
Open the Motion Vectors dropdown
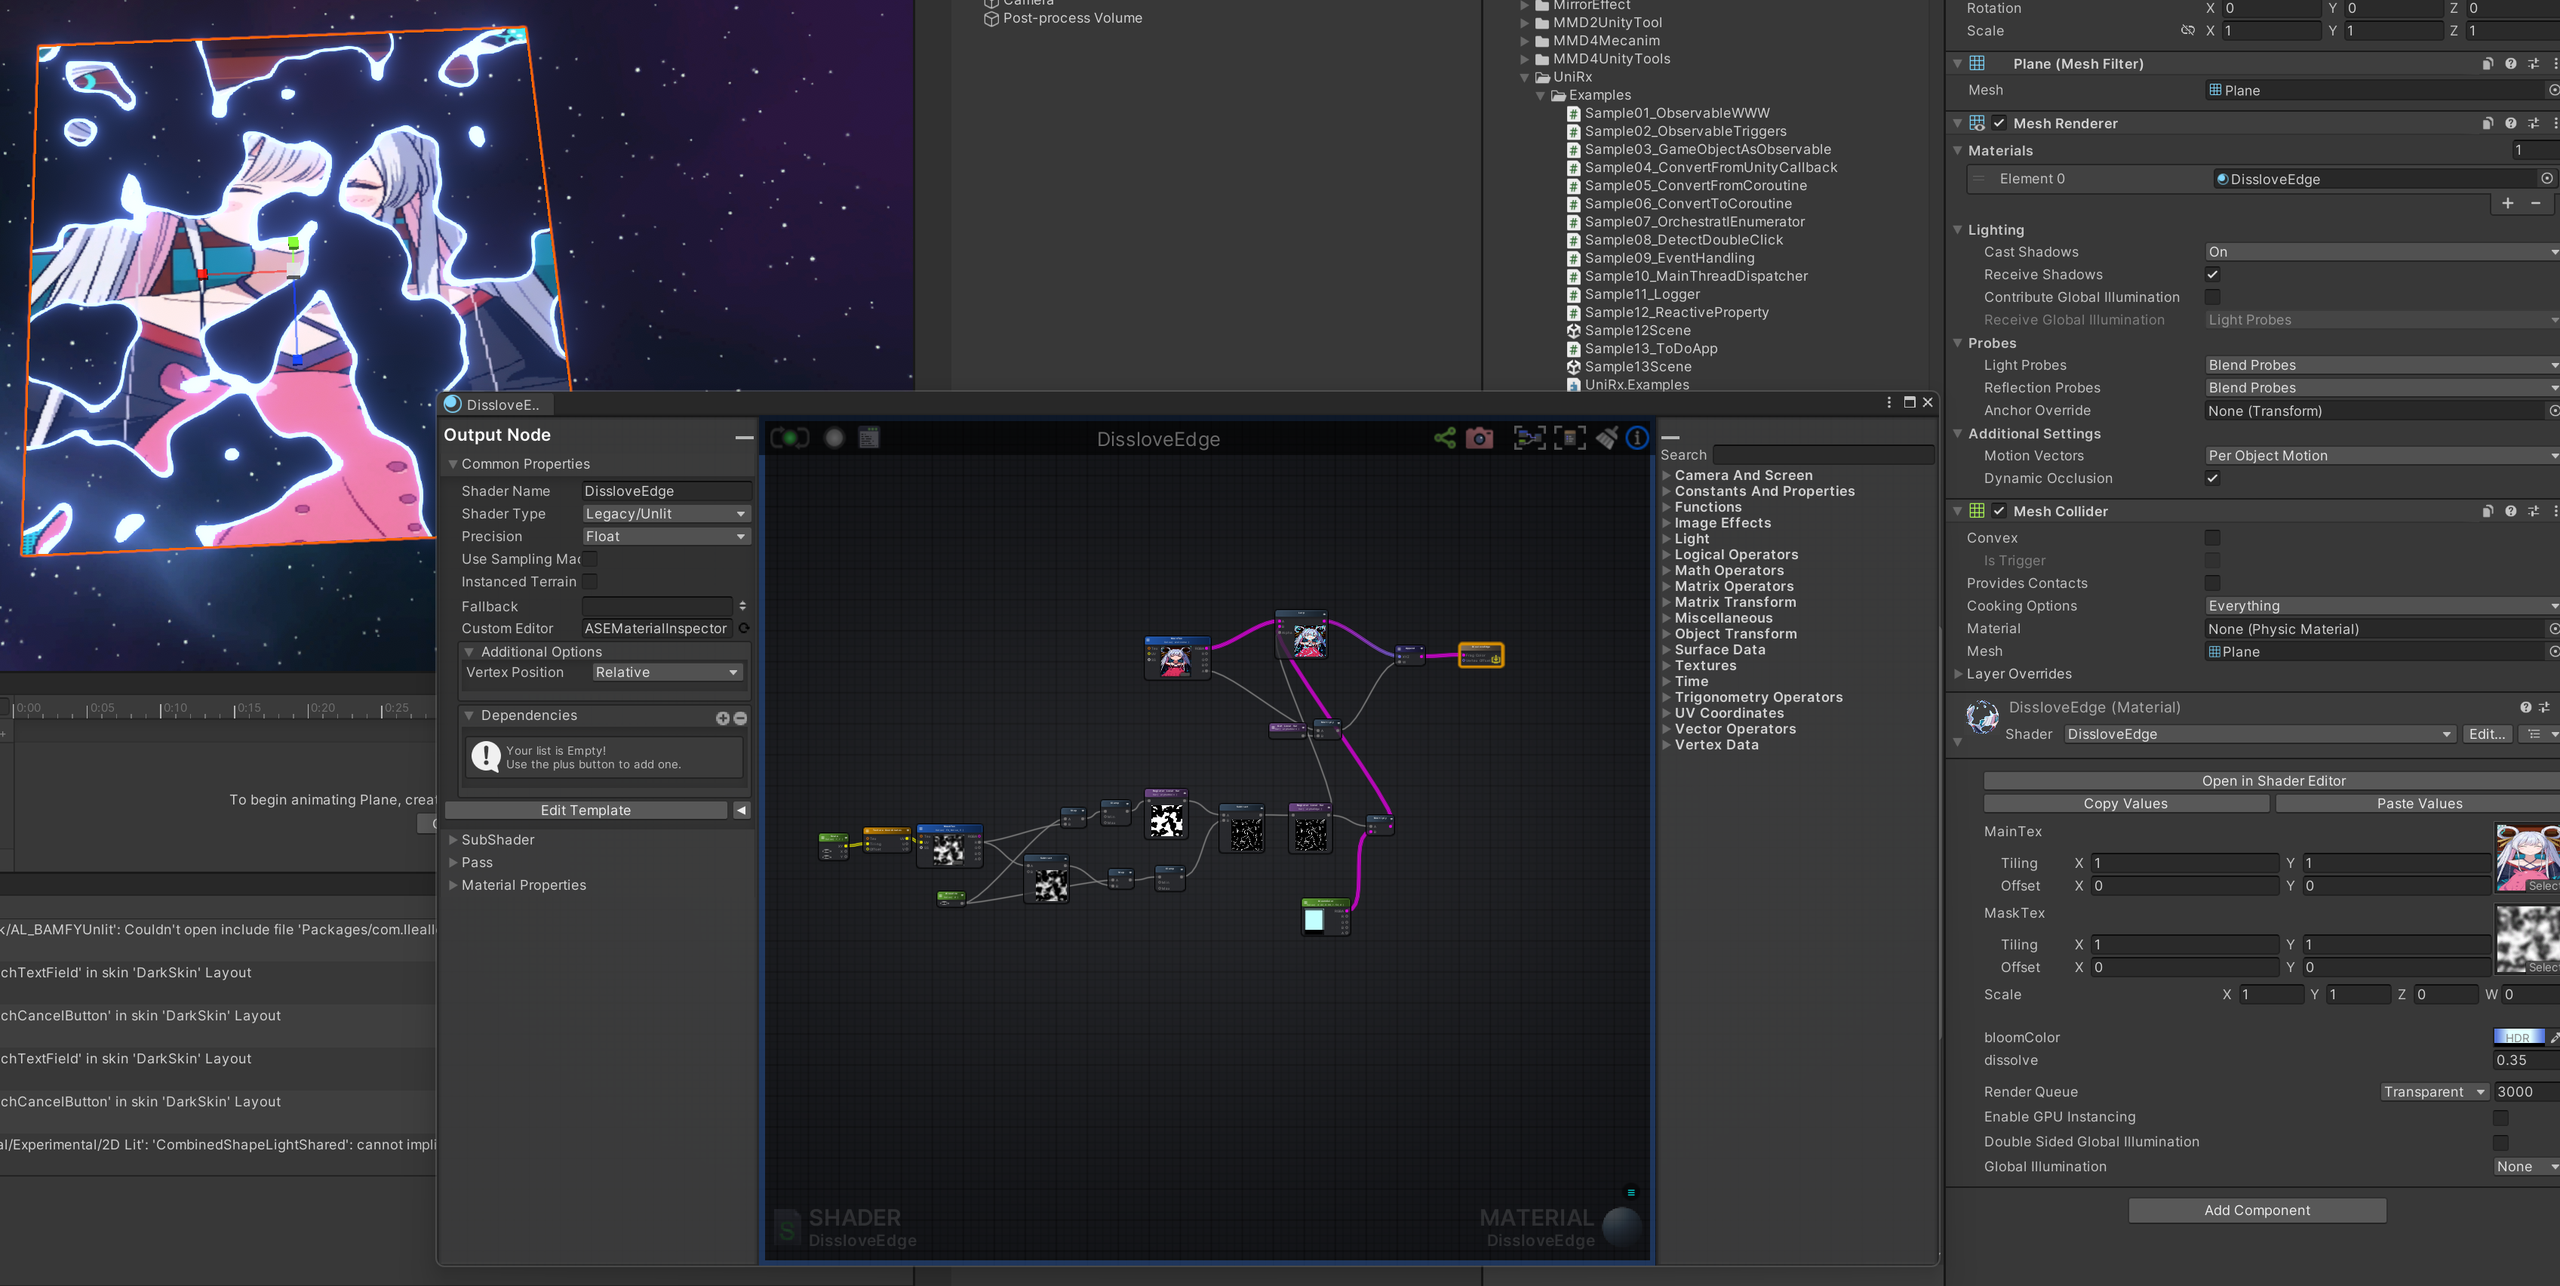[2382, 455]
